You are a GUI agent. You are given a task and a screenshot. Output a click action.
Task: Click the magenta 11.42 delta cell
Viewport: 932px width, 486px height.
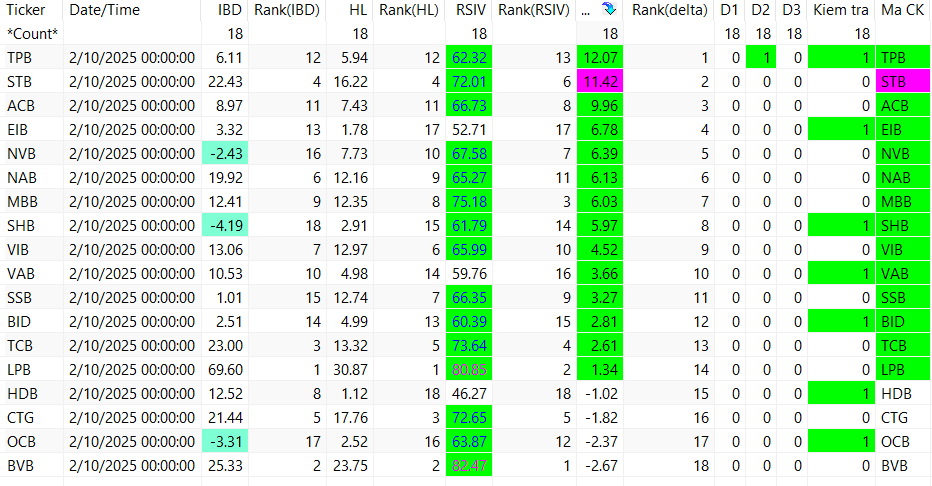pyautogui.click(x=600, y=81)
